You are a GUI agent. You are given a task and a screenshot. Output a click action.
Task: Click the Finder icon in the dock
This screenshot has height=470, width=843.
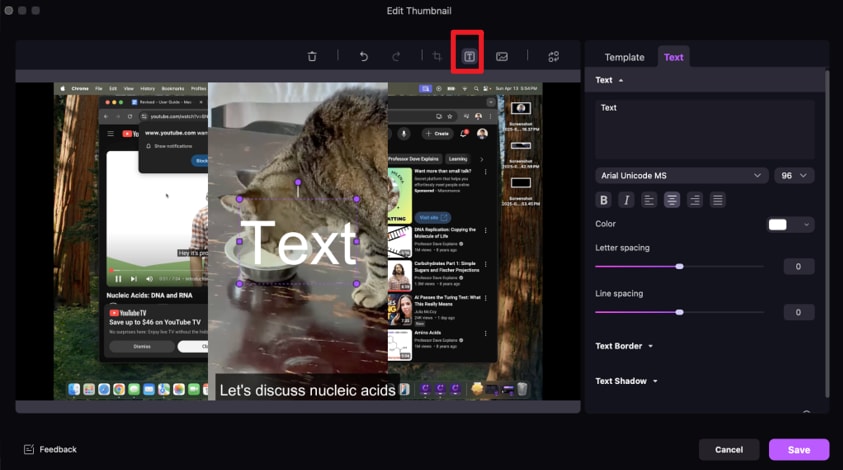point(74,389)
